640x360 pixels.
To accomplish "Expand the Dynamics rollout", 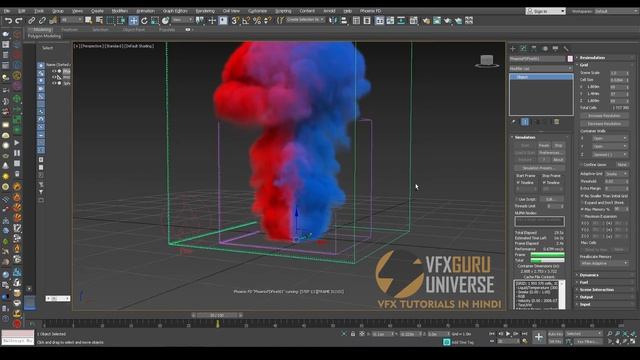I will (589, 275).
